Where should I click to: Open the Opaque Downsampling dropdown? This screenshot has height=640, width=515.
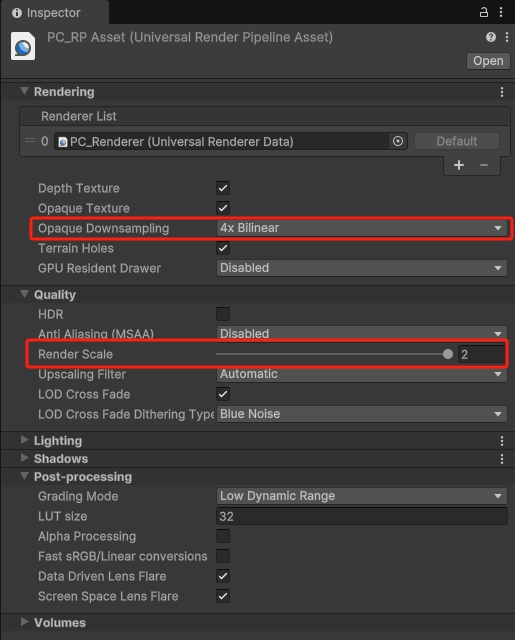(x=362, y=228)
